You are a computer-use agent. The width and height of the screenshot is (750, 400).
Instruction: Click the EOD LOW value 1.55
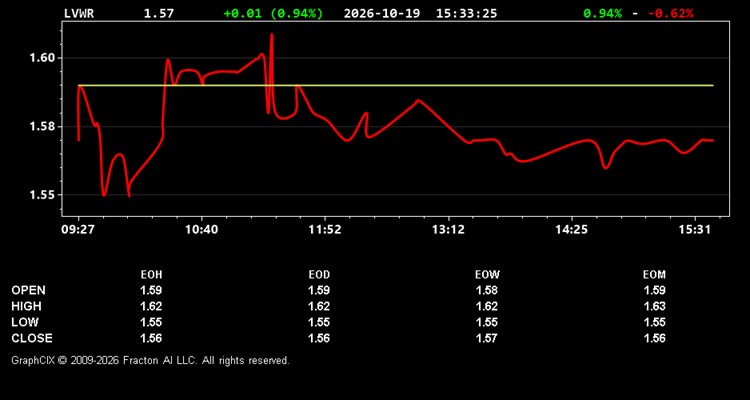pyautogui.click(x=319, y=322)
